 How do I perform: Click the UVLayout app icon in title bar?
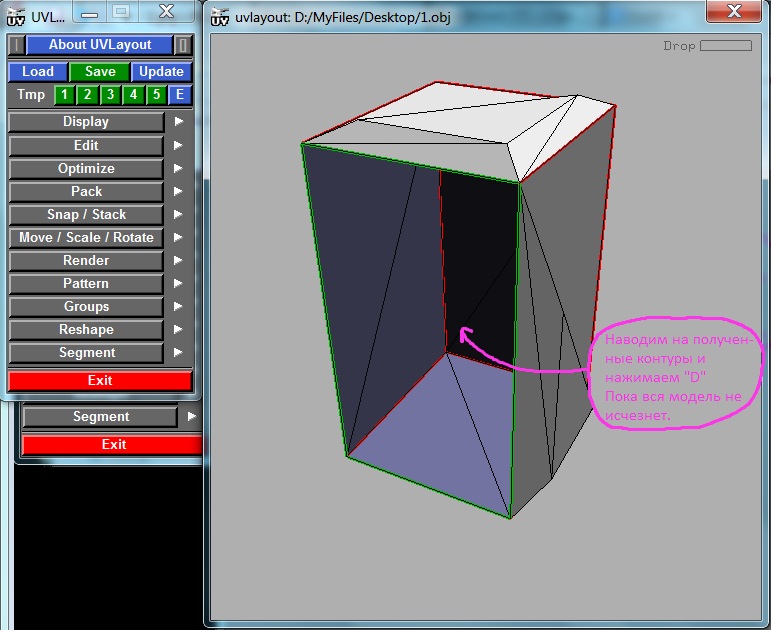(16, 17)
